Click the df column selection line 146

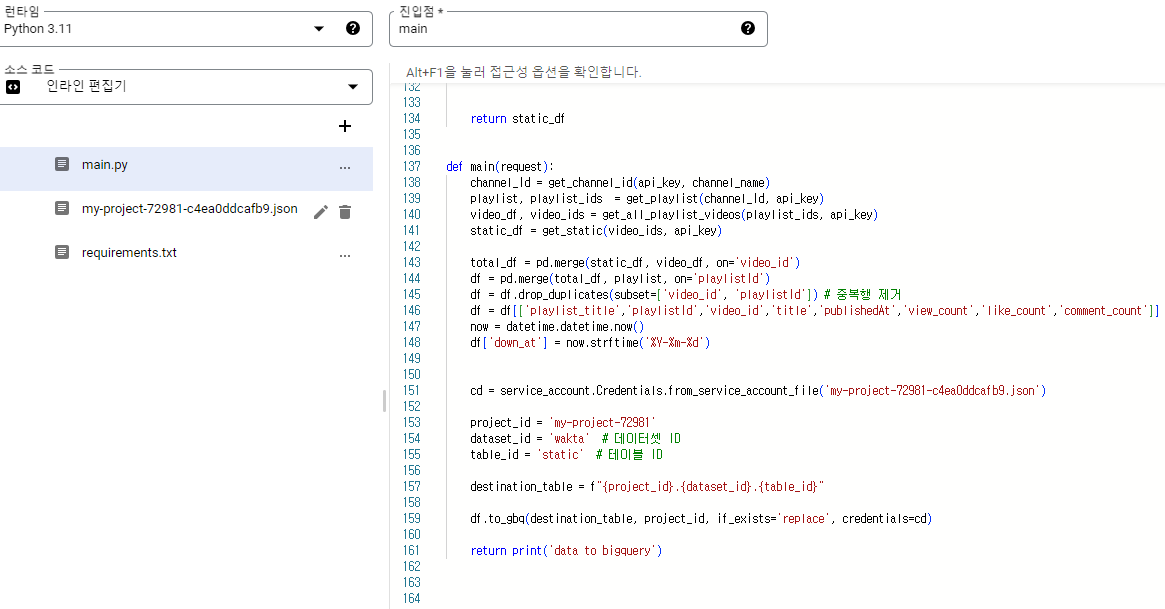pyautogui.click(x=815, y=311)
